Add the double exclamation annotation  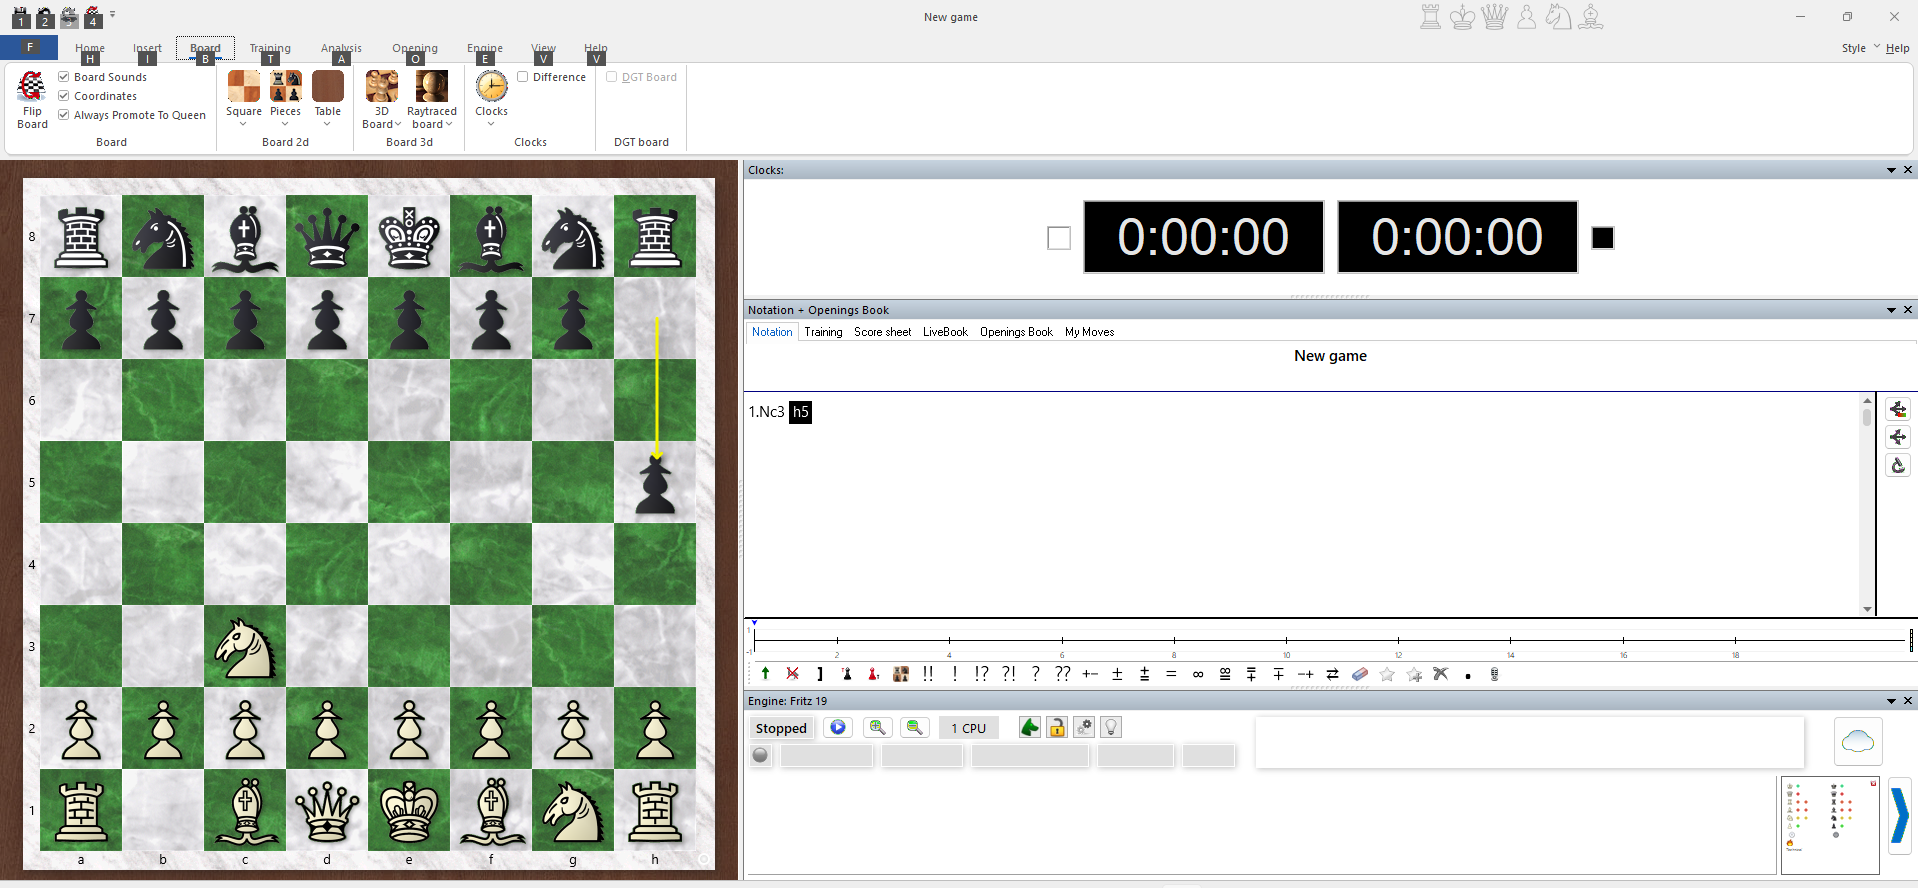click(x=928, y=674)
